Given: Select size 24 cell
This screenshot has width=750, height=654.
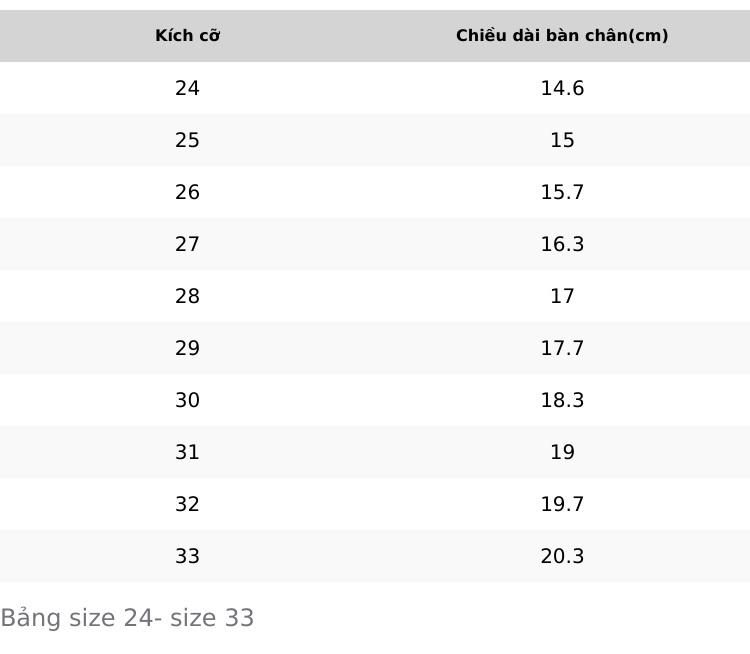Looking at the screenshot, I should pyautogui.click(x=187, y=88).
